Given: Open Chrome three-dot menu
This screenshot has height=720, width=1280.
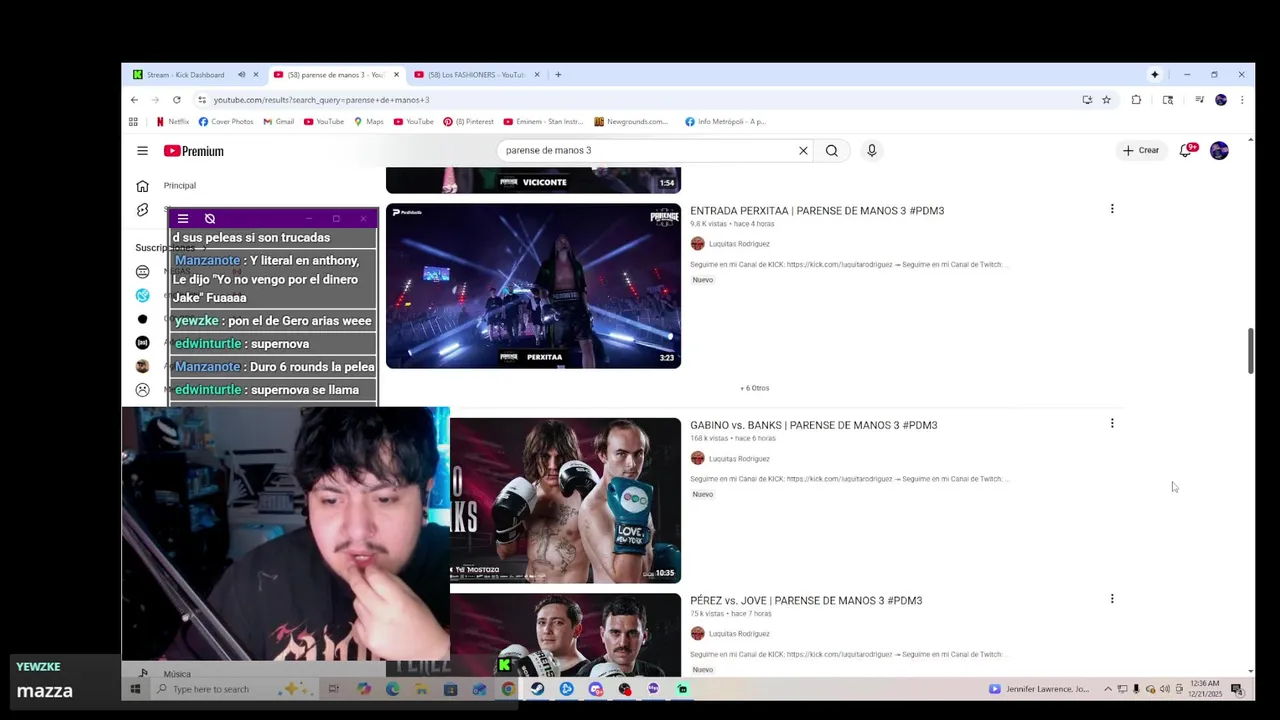Looking at the screenshot, I should 1242,100.
